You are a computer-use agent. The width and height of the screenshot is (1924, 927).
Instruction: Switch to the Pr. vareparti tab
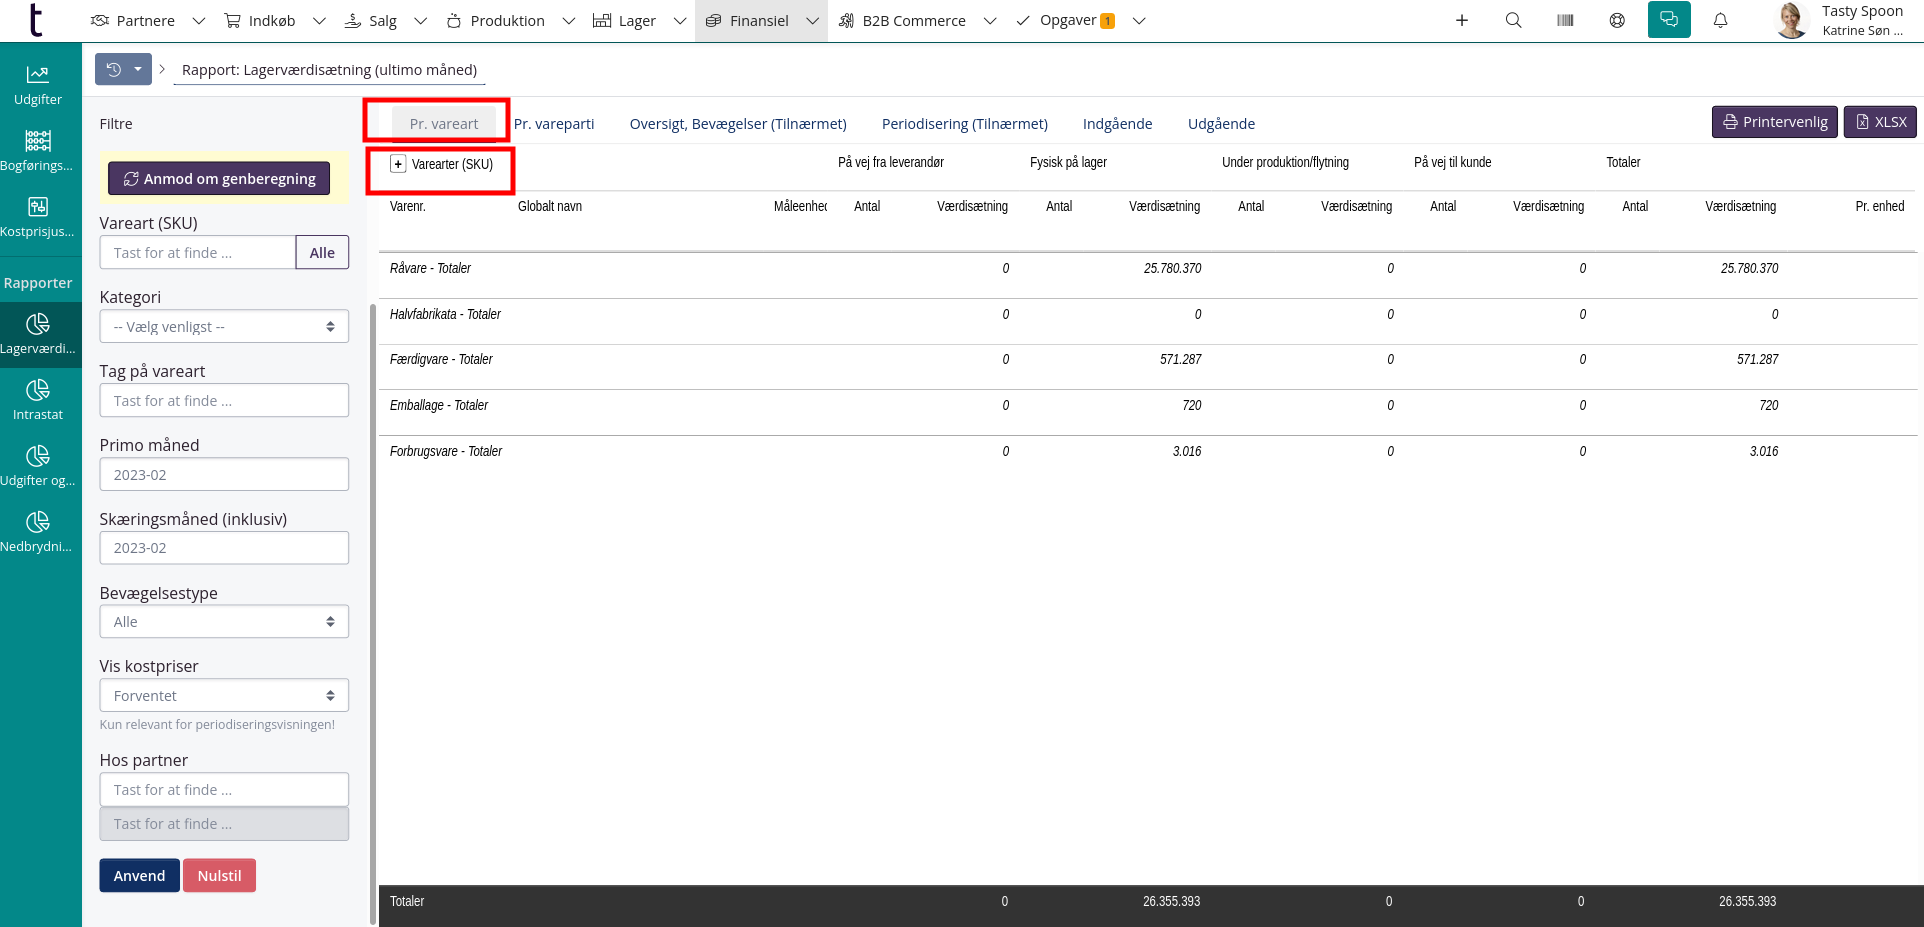pyautogui.click(x=554, y=124)
